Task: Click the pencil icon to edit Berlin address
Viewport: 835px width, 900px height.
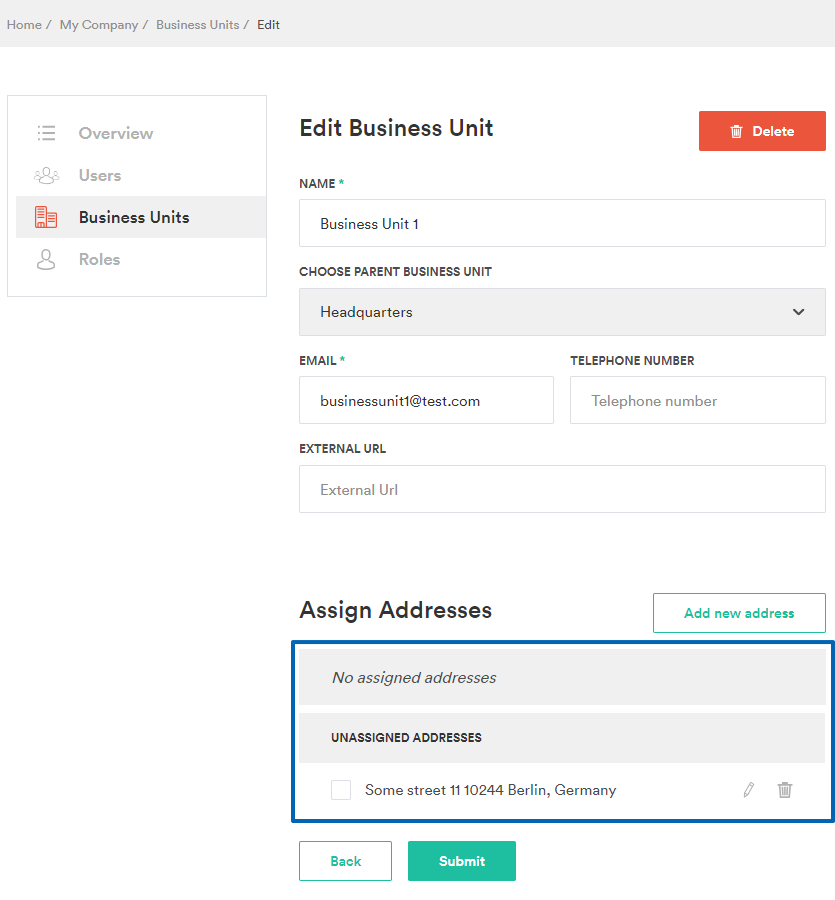Action: pyautogui.click(x=748, y=790)
